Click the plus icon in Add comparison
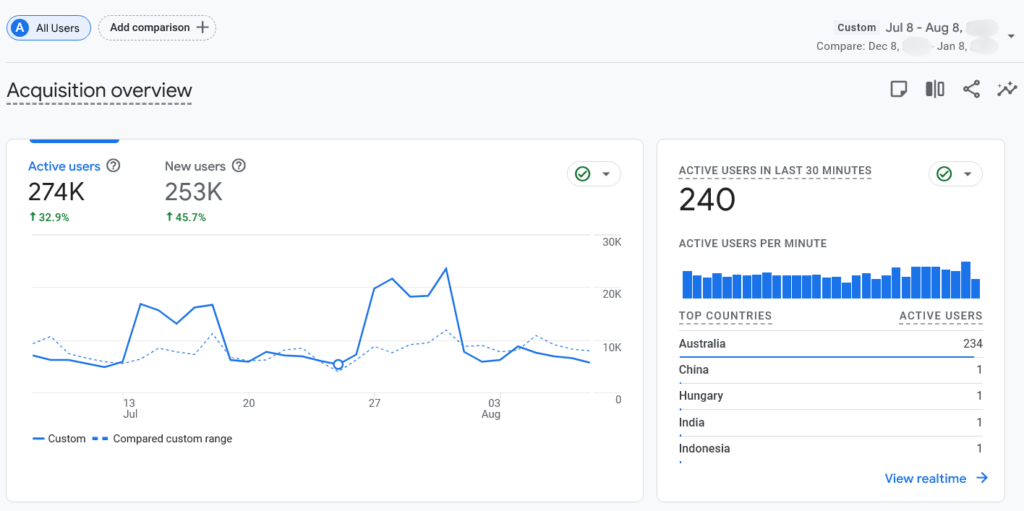1024x511 pixels. tap(202, 27)
